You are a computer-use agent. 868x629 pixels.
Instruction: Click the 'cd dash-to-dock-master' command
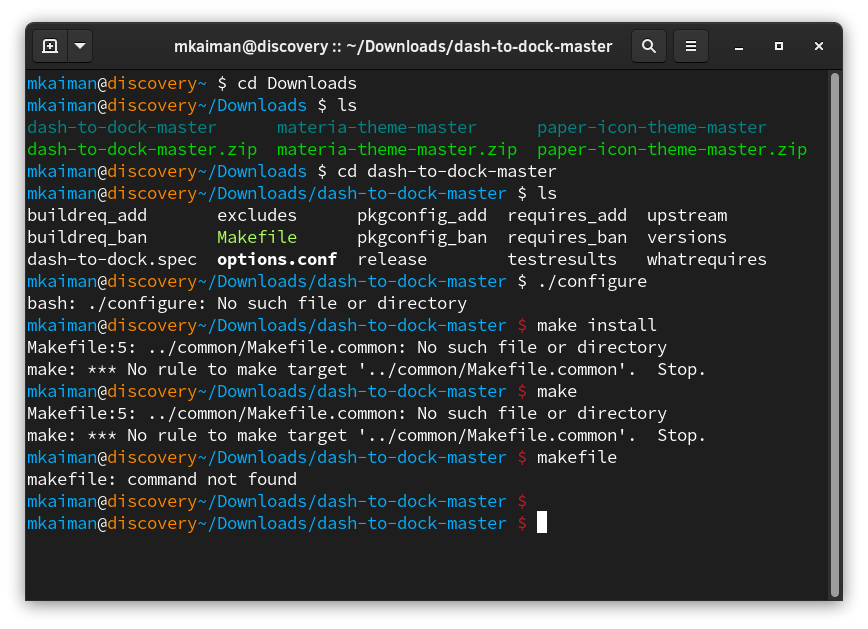447,172
